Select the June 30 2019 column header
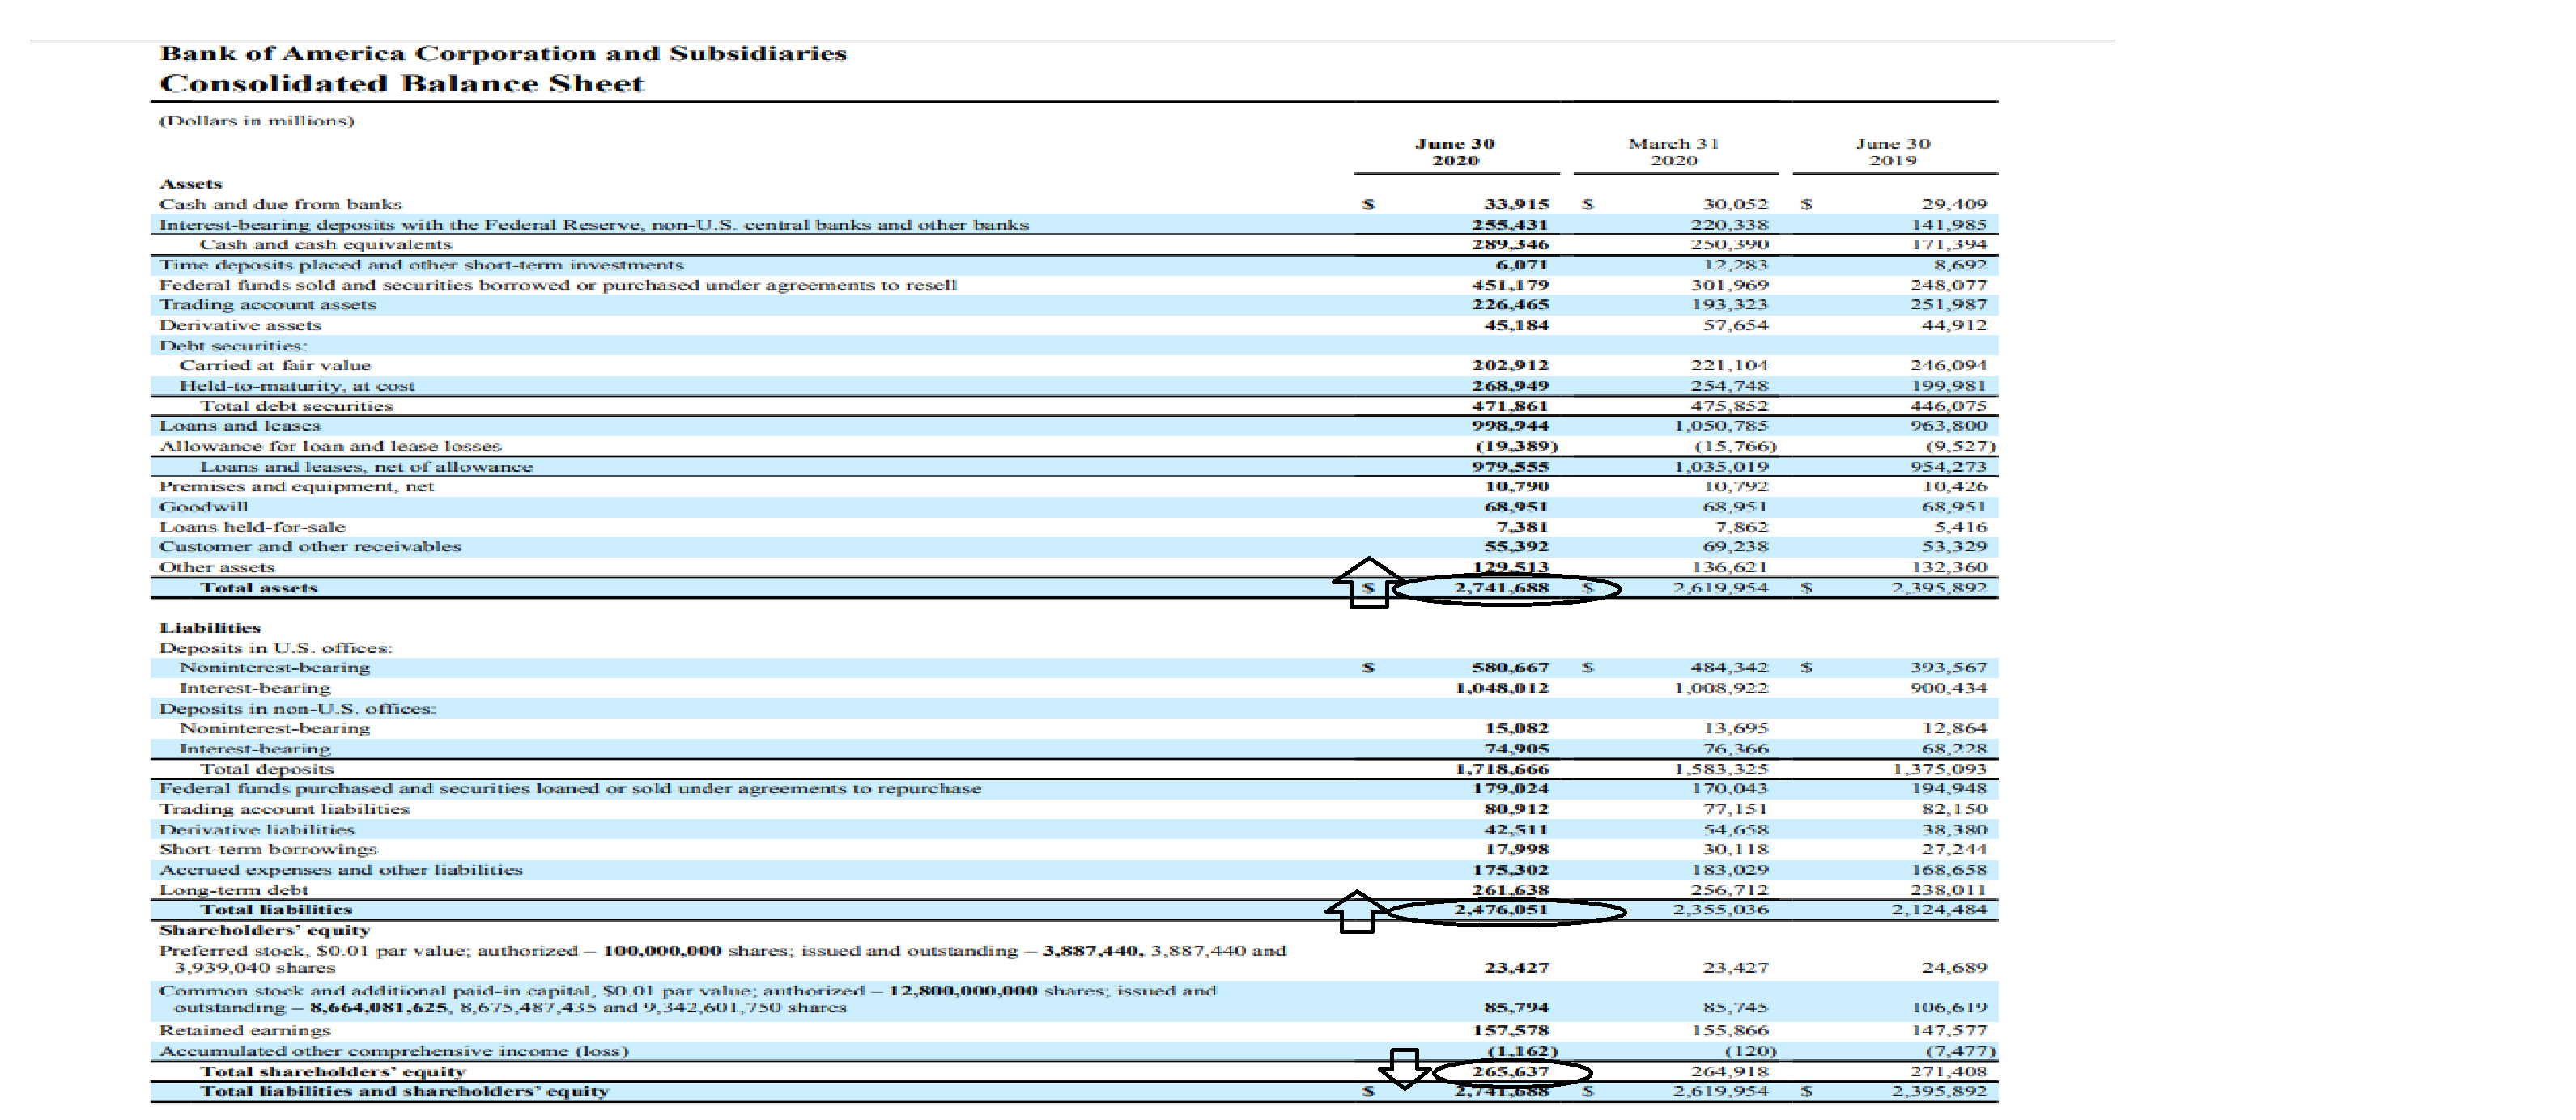 [x=1893, y=152]
